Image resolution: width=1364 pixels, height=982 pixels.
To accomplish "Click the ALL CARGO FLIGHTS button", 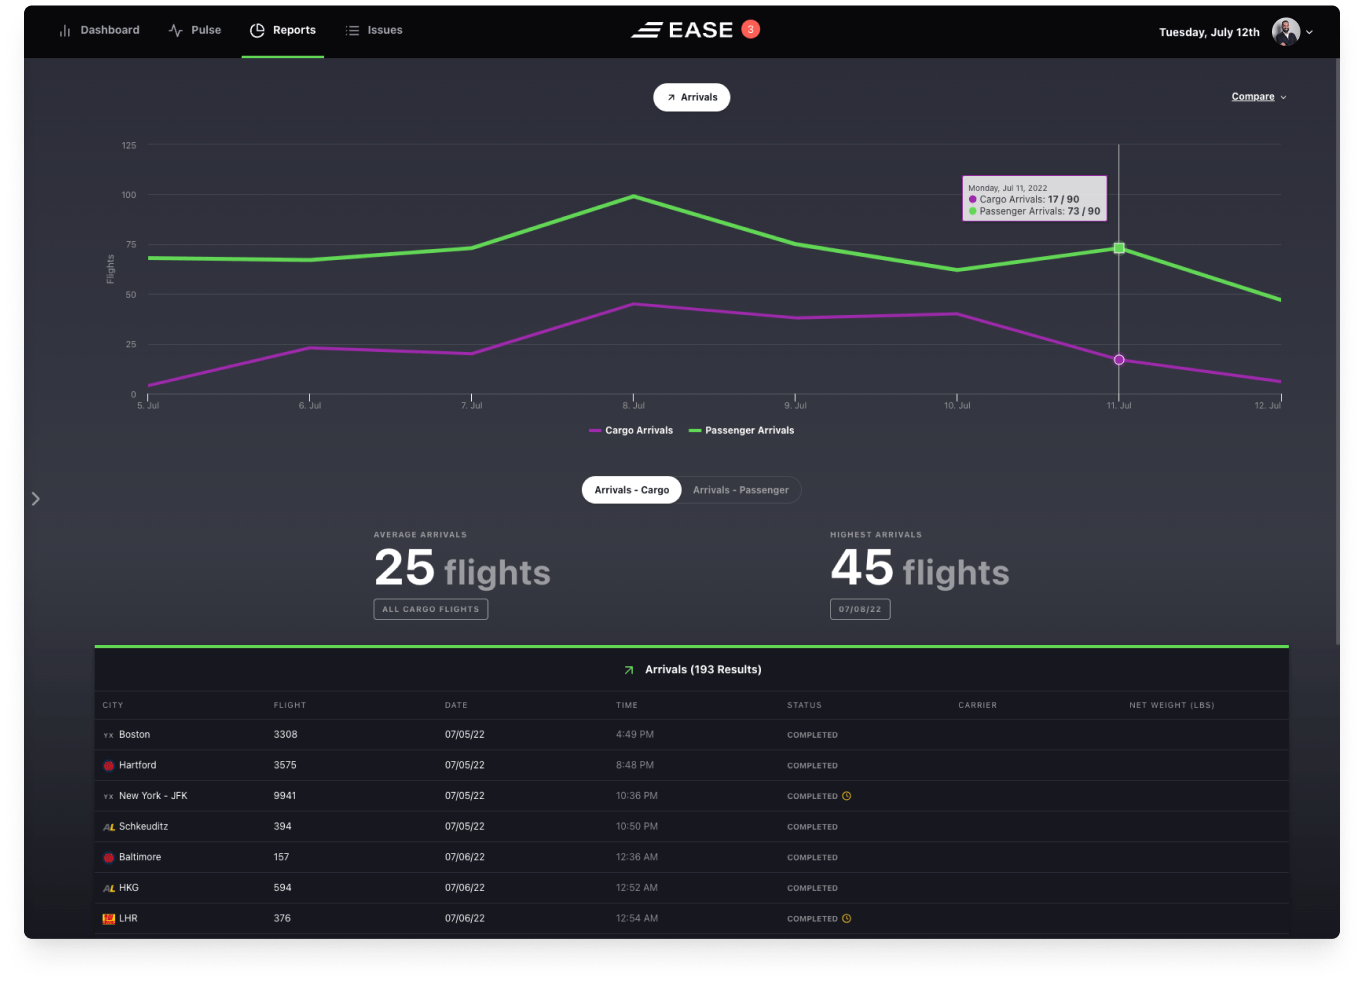I will [430, 609].
